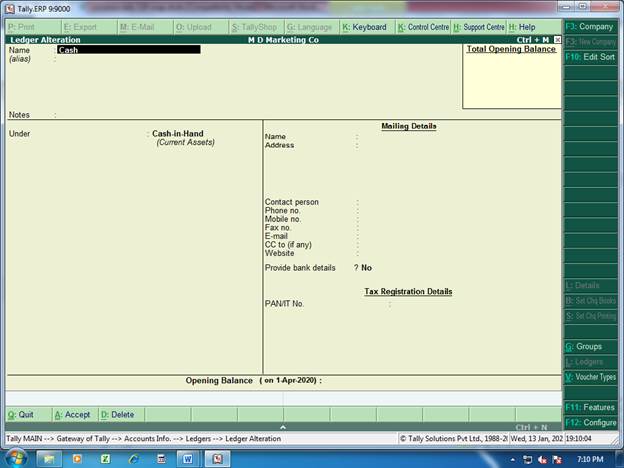Close the Ledger Alteration panel with X
The width and height of the screenshot is (624, 468).
click(x=557, y=39)
